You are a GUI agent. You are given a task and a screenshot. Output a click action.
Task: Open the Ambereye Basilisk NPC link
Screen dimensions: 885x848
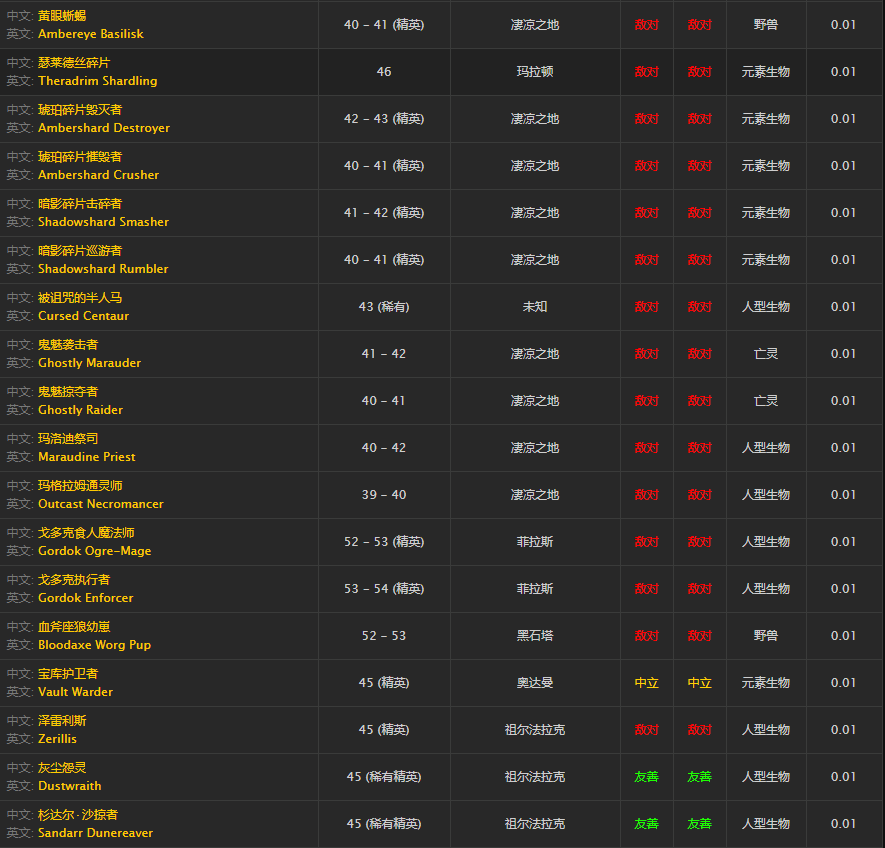90,34
